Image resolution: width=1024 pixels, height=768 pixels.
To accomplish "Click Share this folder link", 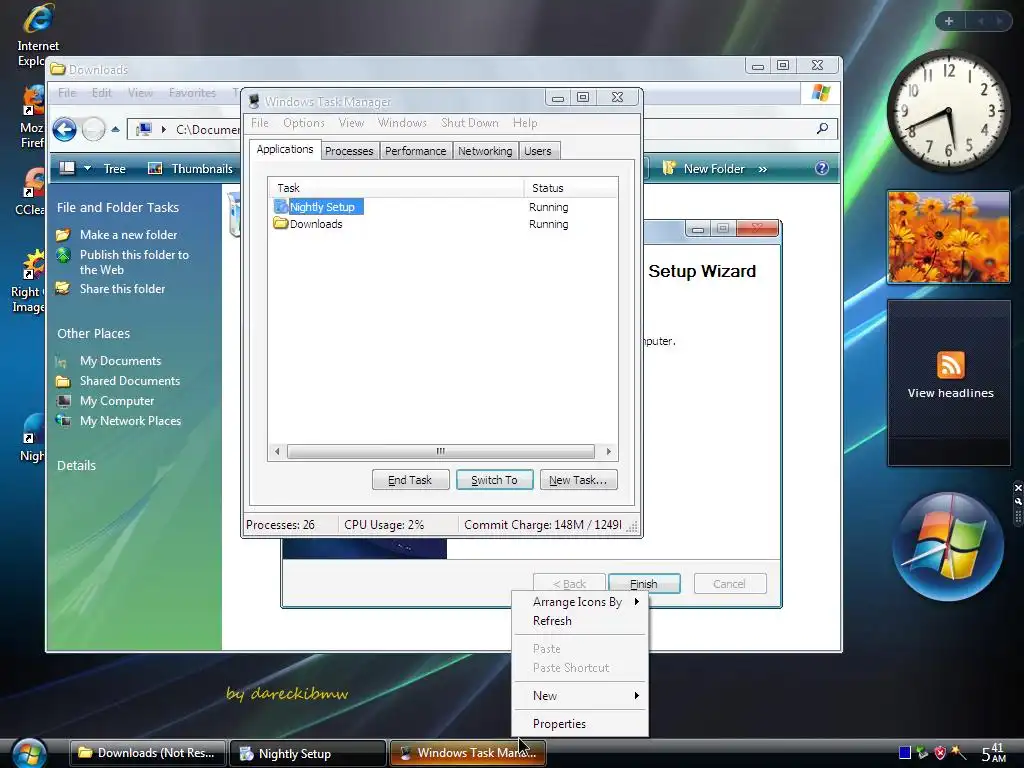I will tap(122, 289).
